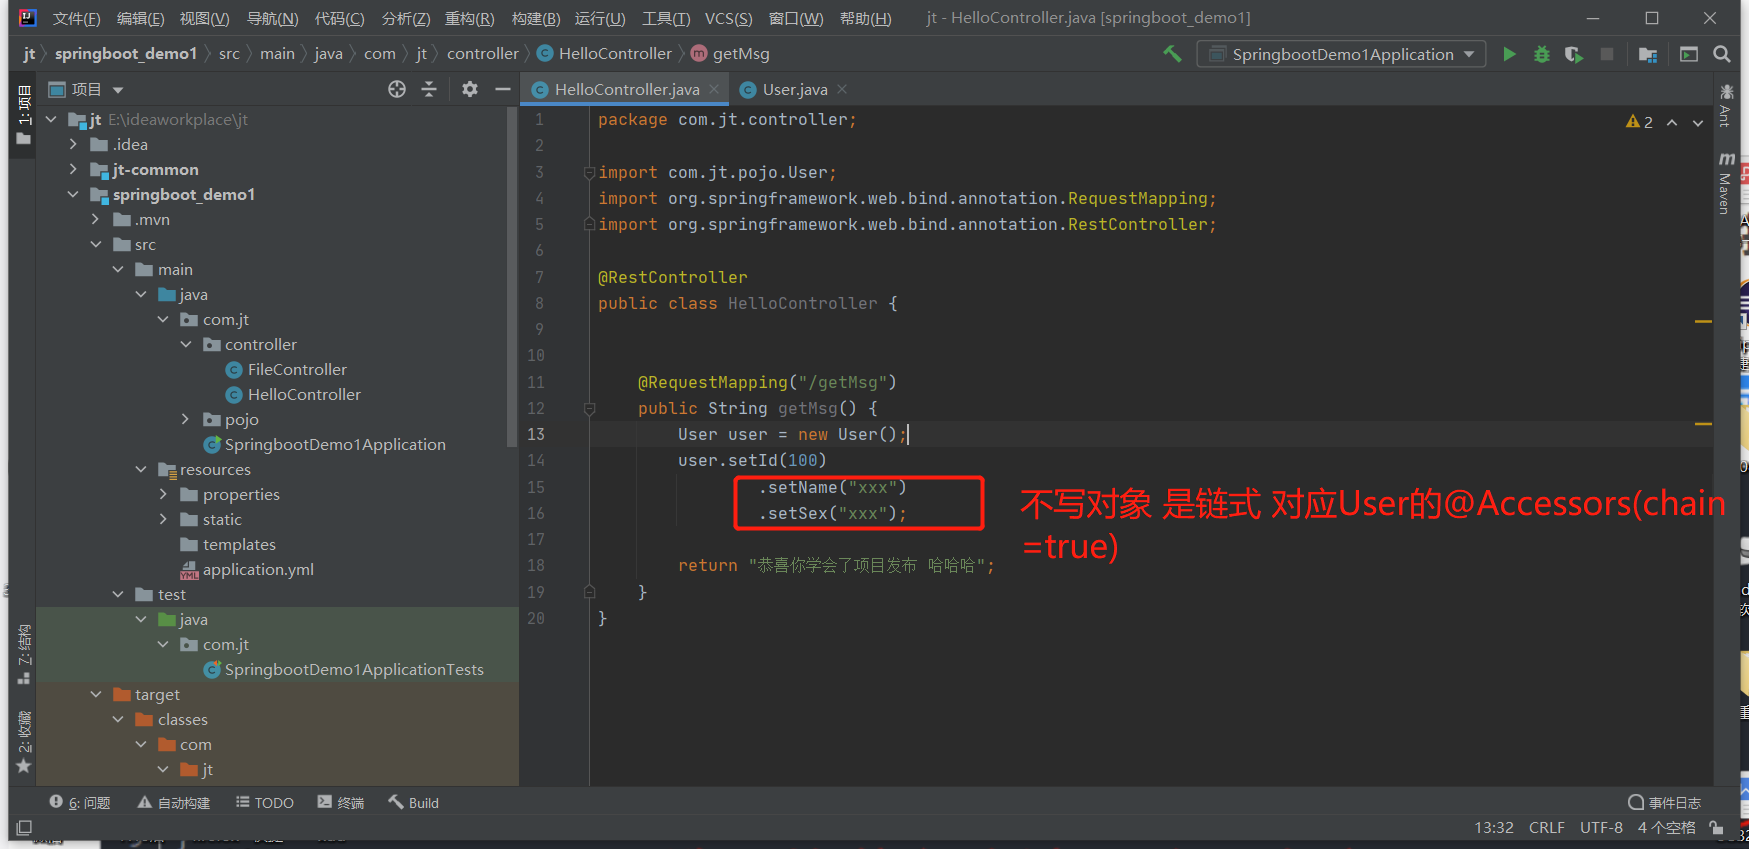
Task: Click the controller breadcrumb in navigation bar
Action: click(x=483, y=54)
